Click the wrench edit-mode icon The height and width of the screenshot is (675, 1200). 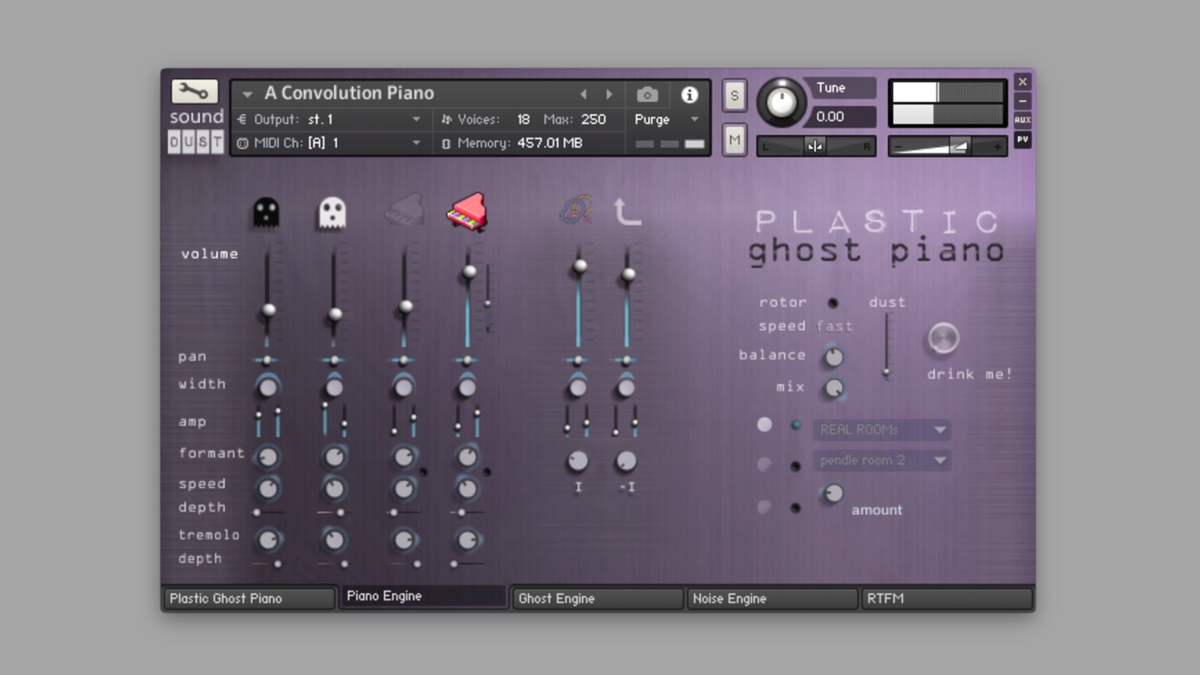[194, 92]
